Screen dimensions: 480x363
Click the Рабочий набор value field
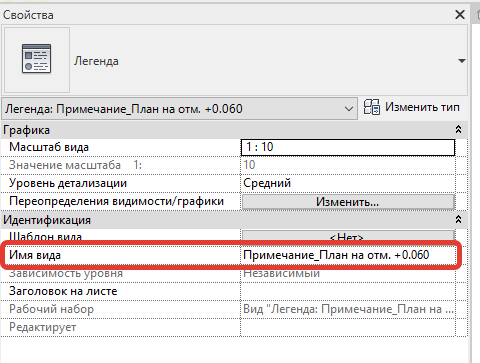[348, 309]
